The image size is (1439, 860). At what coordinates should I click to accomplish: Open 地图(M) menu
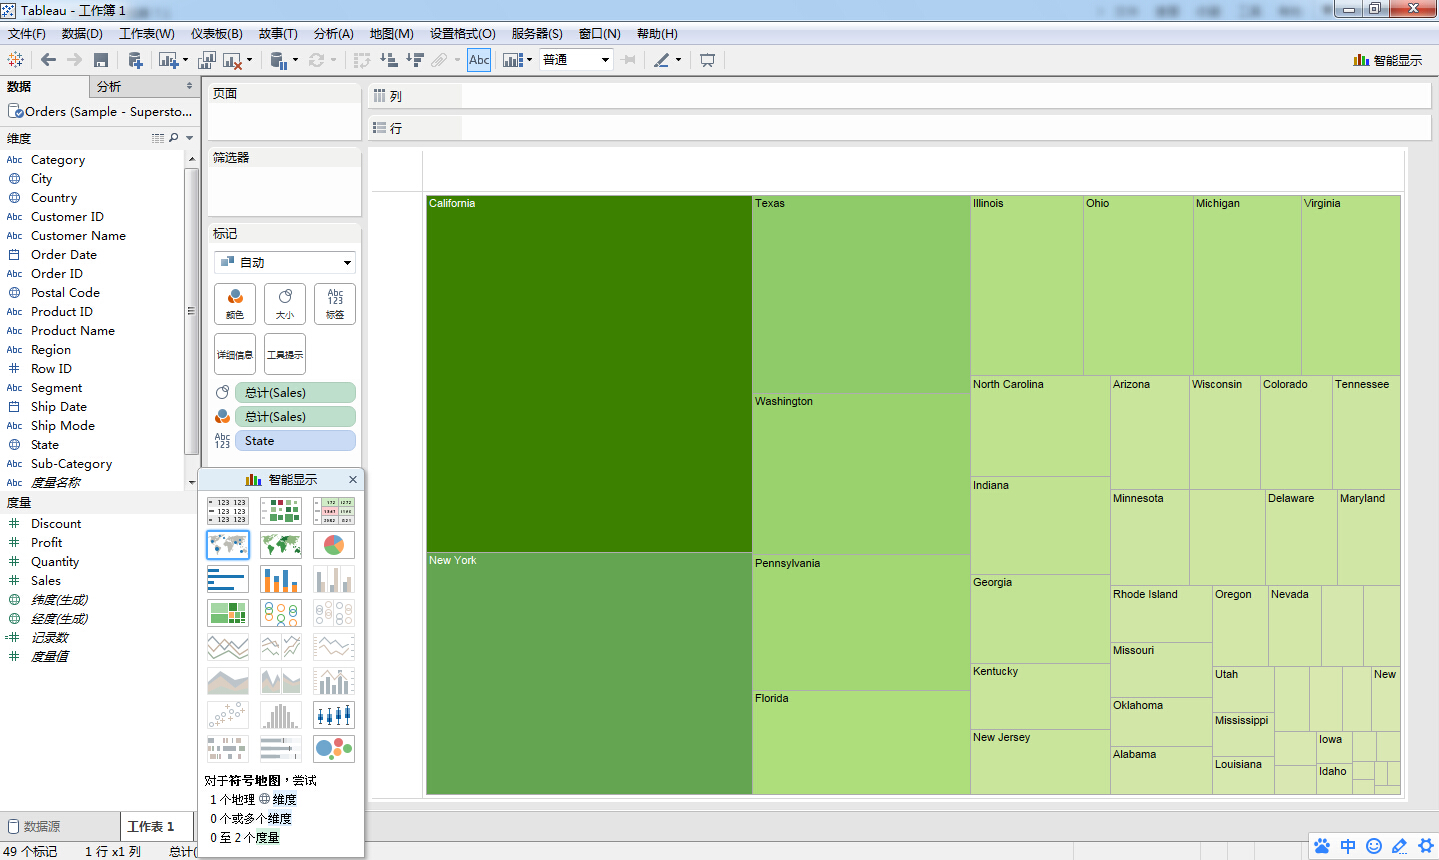point(392,34)
